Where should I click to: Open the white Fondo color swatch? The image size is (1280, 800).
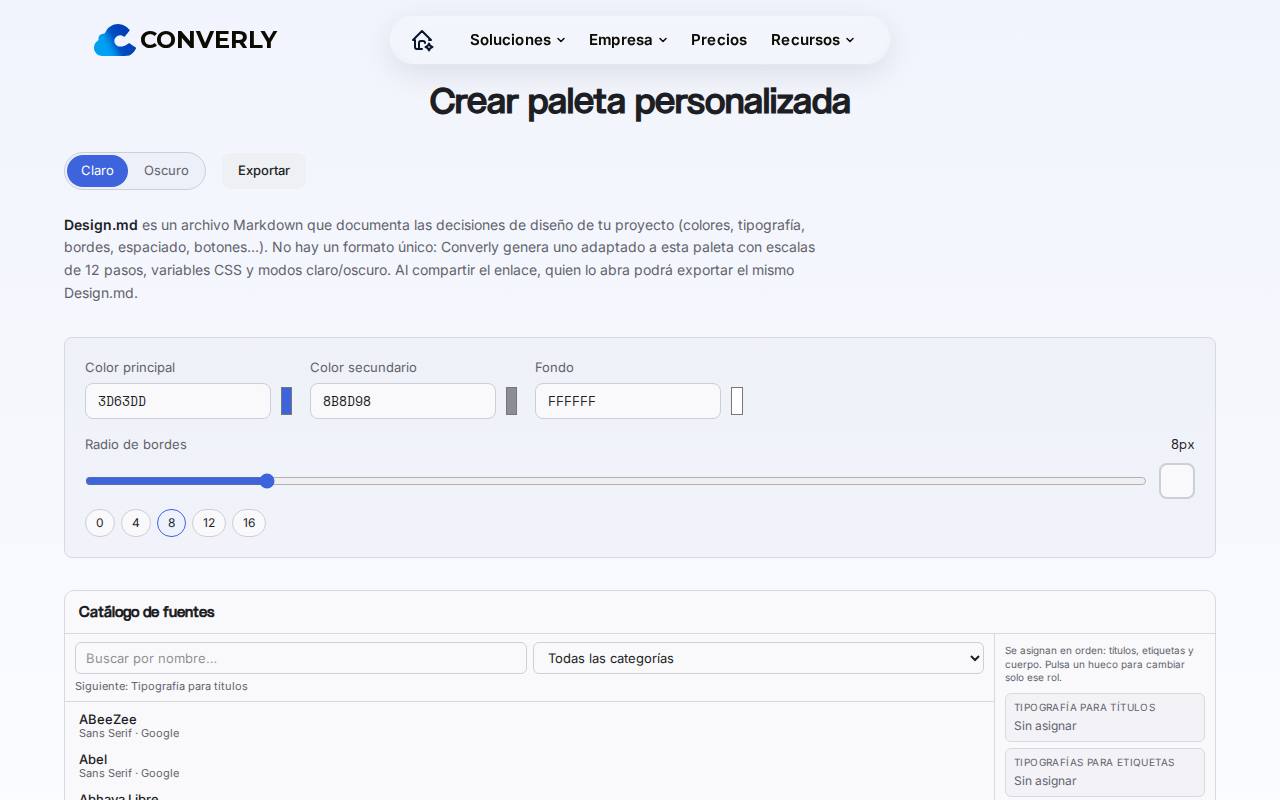737,401
